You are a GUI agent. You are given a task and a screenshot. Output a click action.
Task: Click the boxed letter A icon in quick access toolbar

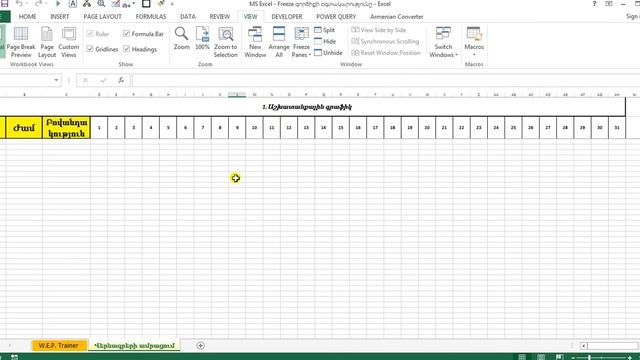tap(72, 4)
